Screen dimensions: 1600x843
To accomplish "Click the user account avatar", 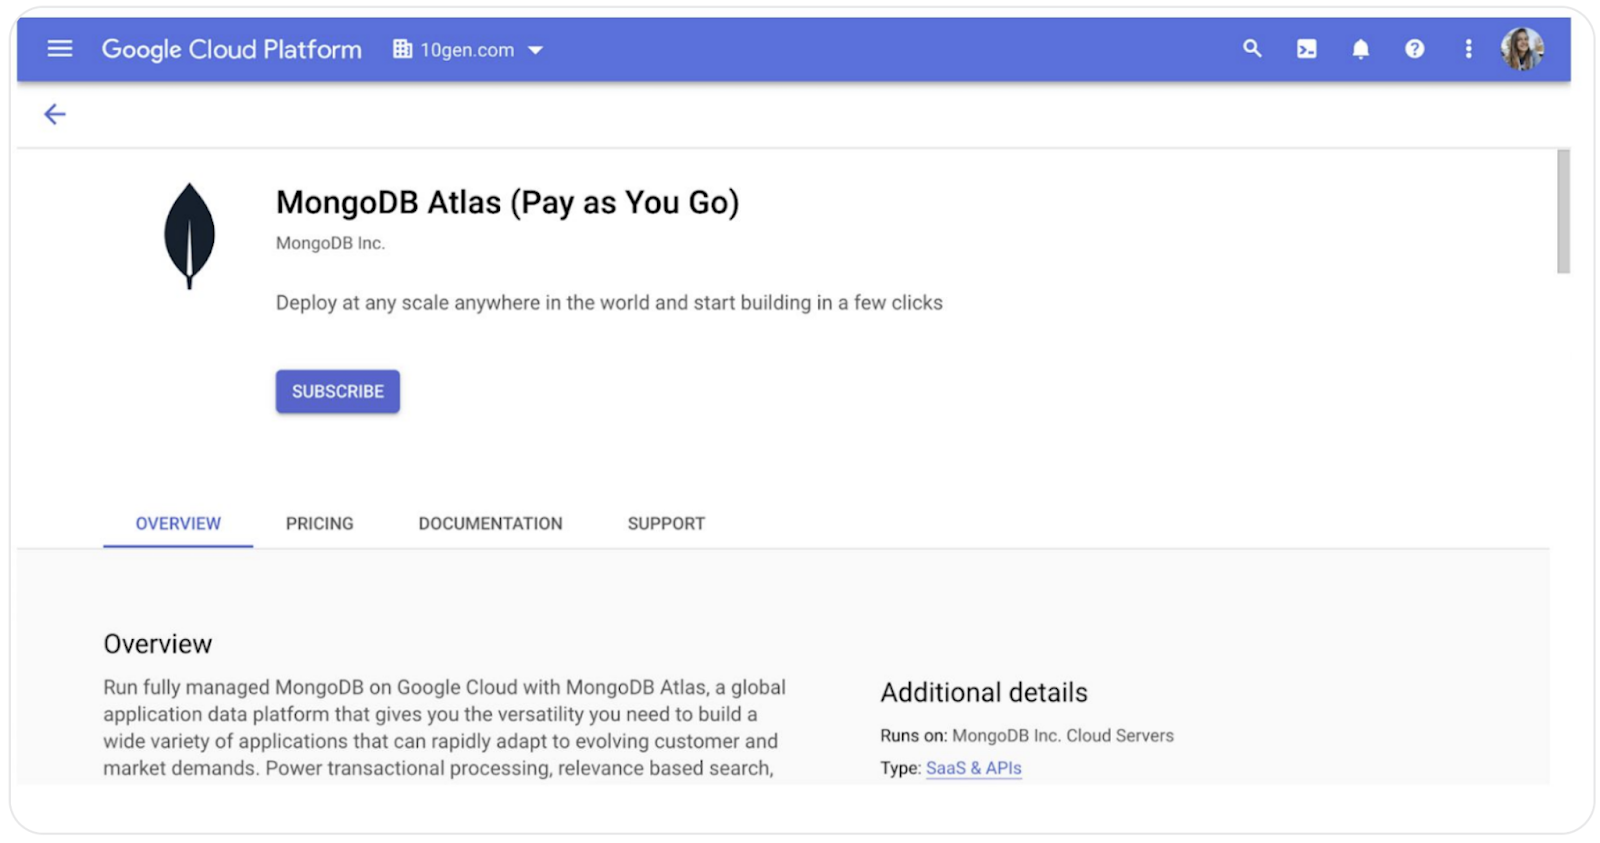I will click(1522, 49).
